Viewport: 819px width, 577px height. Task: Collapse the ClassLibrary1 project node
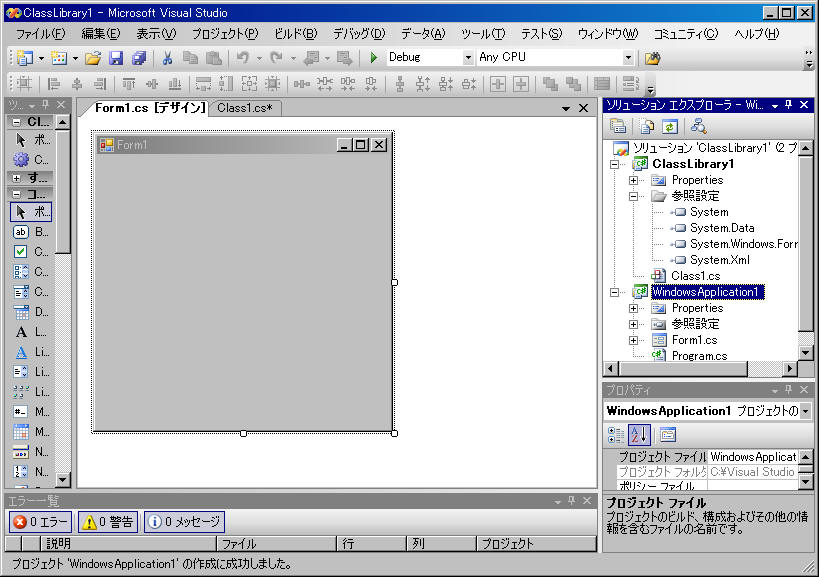(x=613, y=164)
